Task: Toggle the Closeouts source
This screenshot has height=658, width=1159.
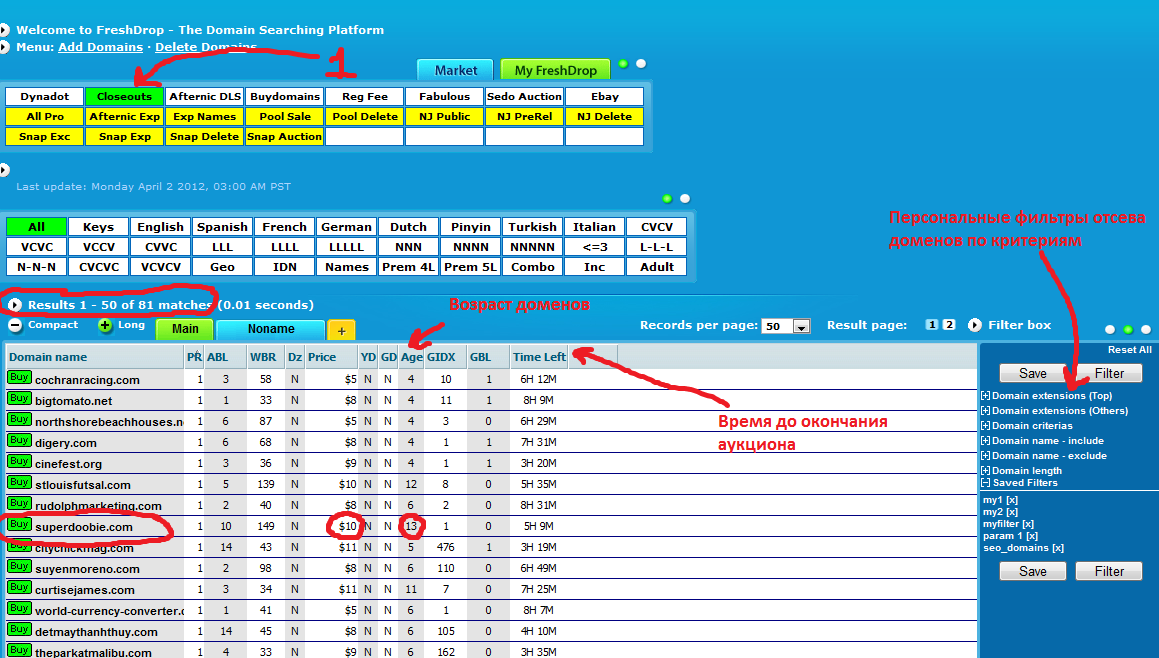Action: pyautogui.click(x=124, y=97)
